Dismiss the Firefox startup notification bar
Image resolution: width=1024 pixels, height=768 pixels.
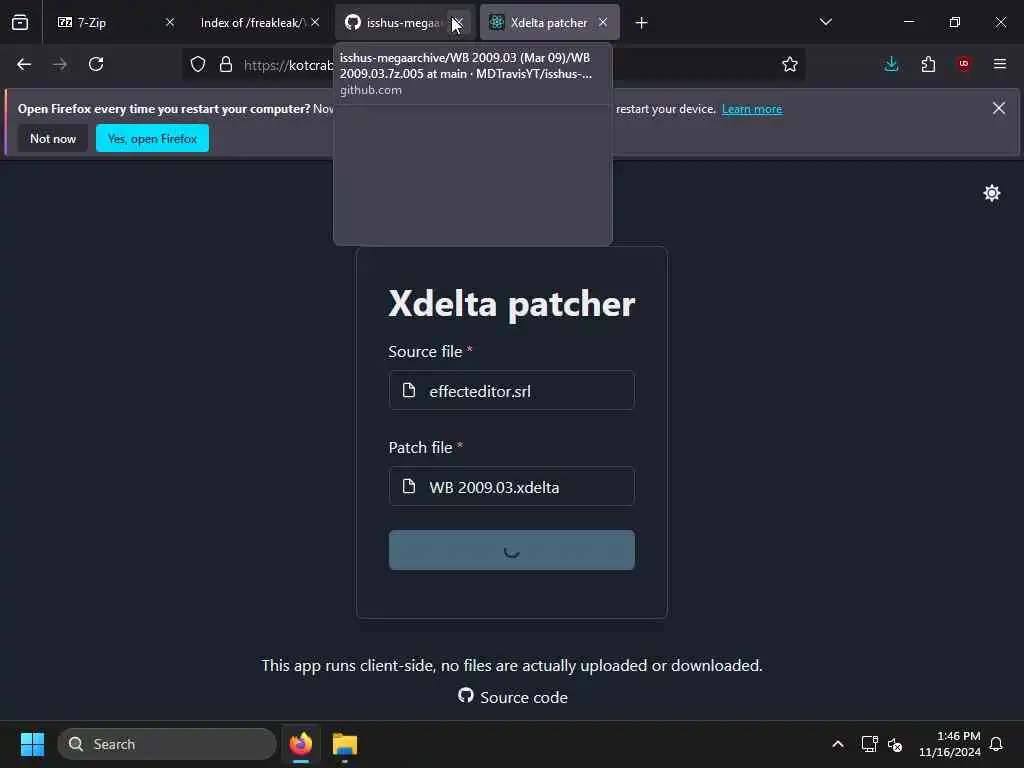pyautogui.click(x=999, y=108)
